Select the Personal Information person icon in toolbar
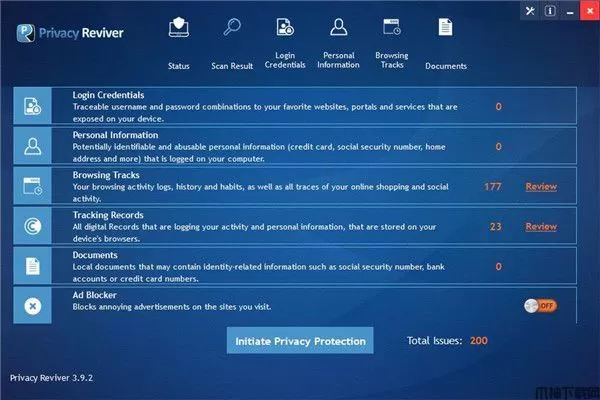 (339, 27)
